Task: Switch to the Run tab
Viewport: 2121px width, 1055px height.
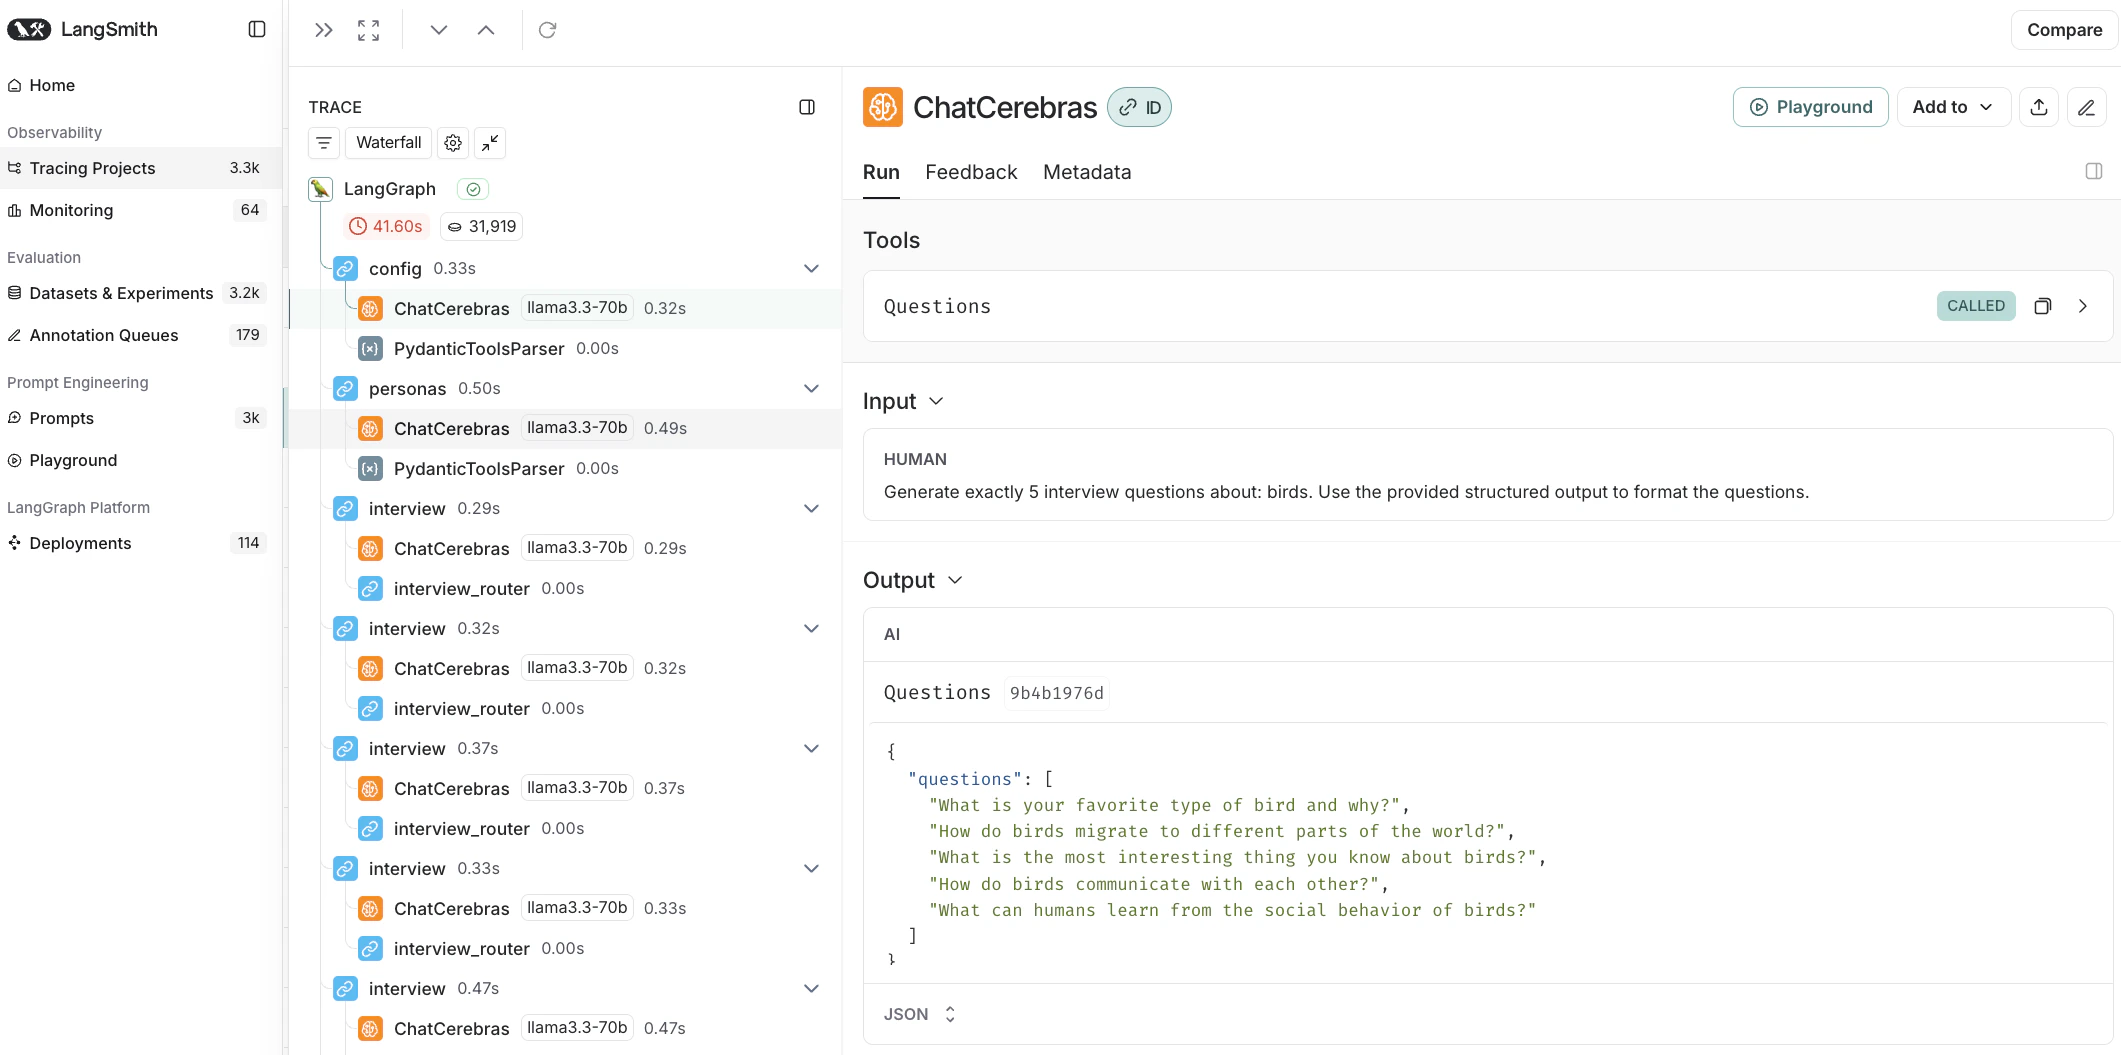Action: [x=881, y=172]
